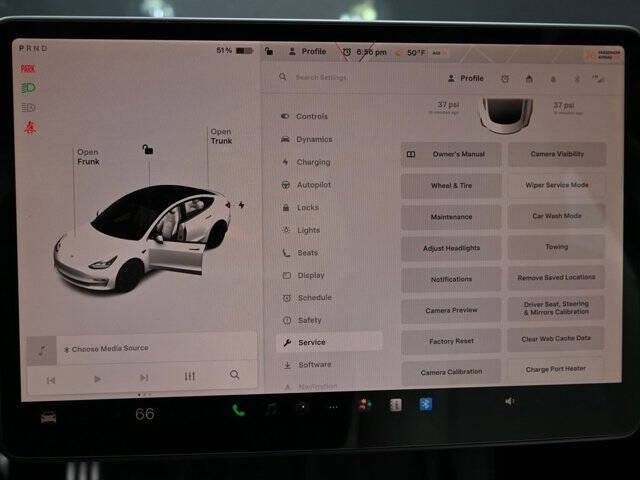Tap the Factory Reset button

pyautogui.click(x=451, y=341)
